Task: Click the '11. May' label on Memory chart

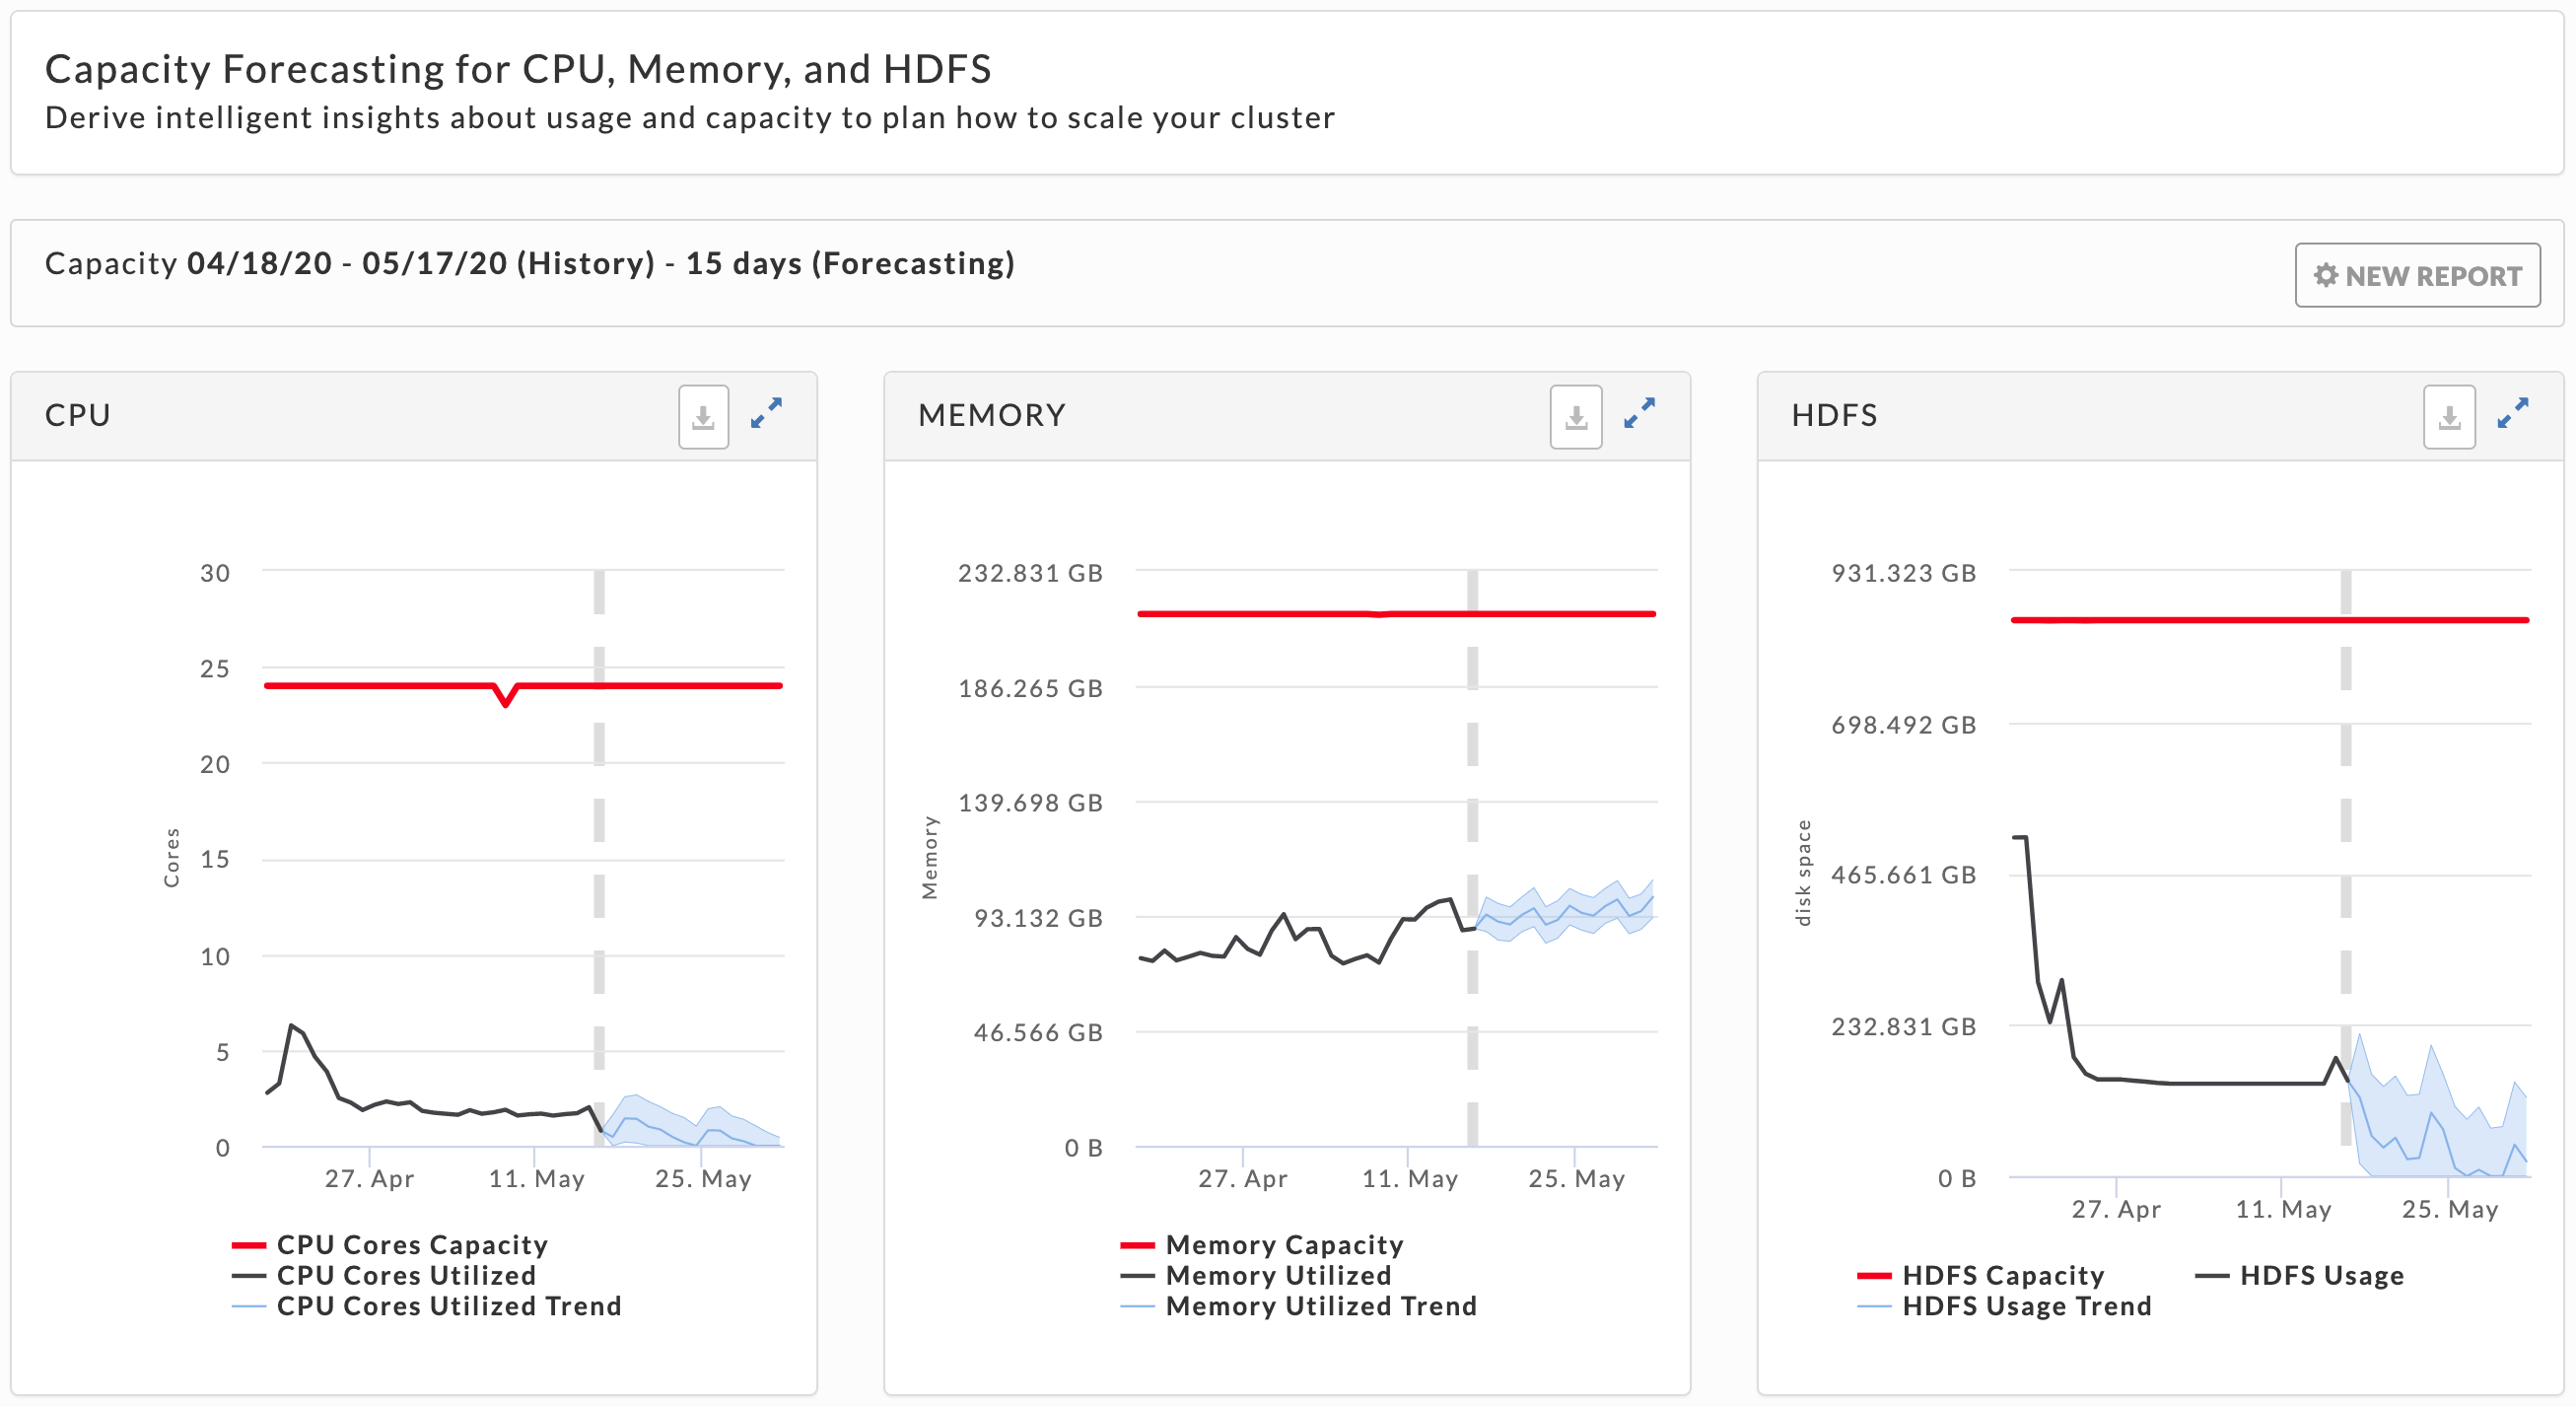Action: click(1409, 1179)
